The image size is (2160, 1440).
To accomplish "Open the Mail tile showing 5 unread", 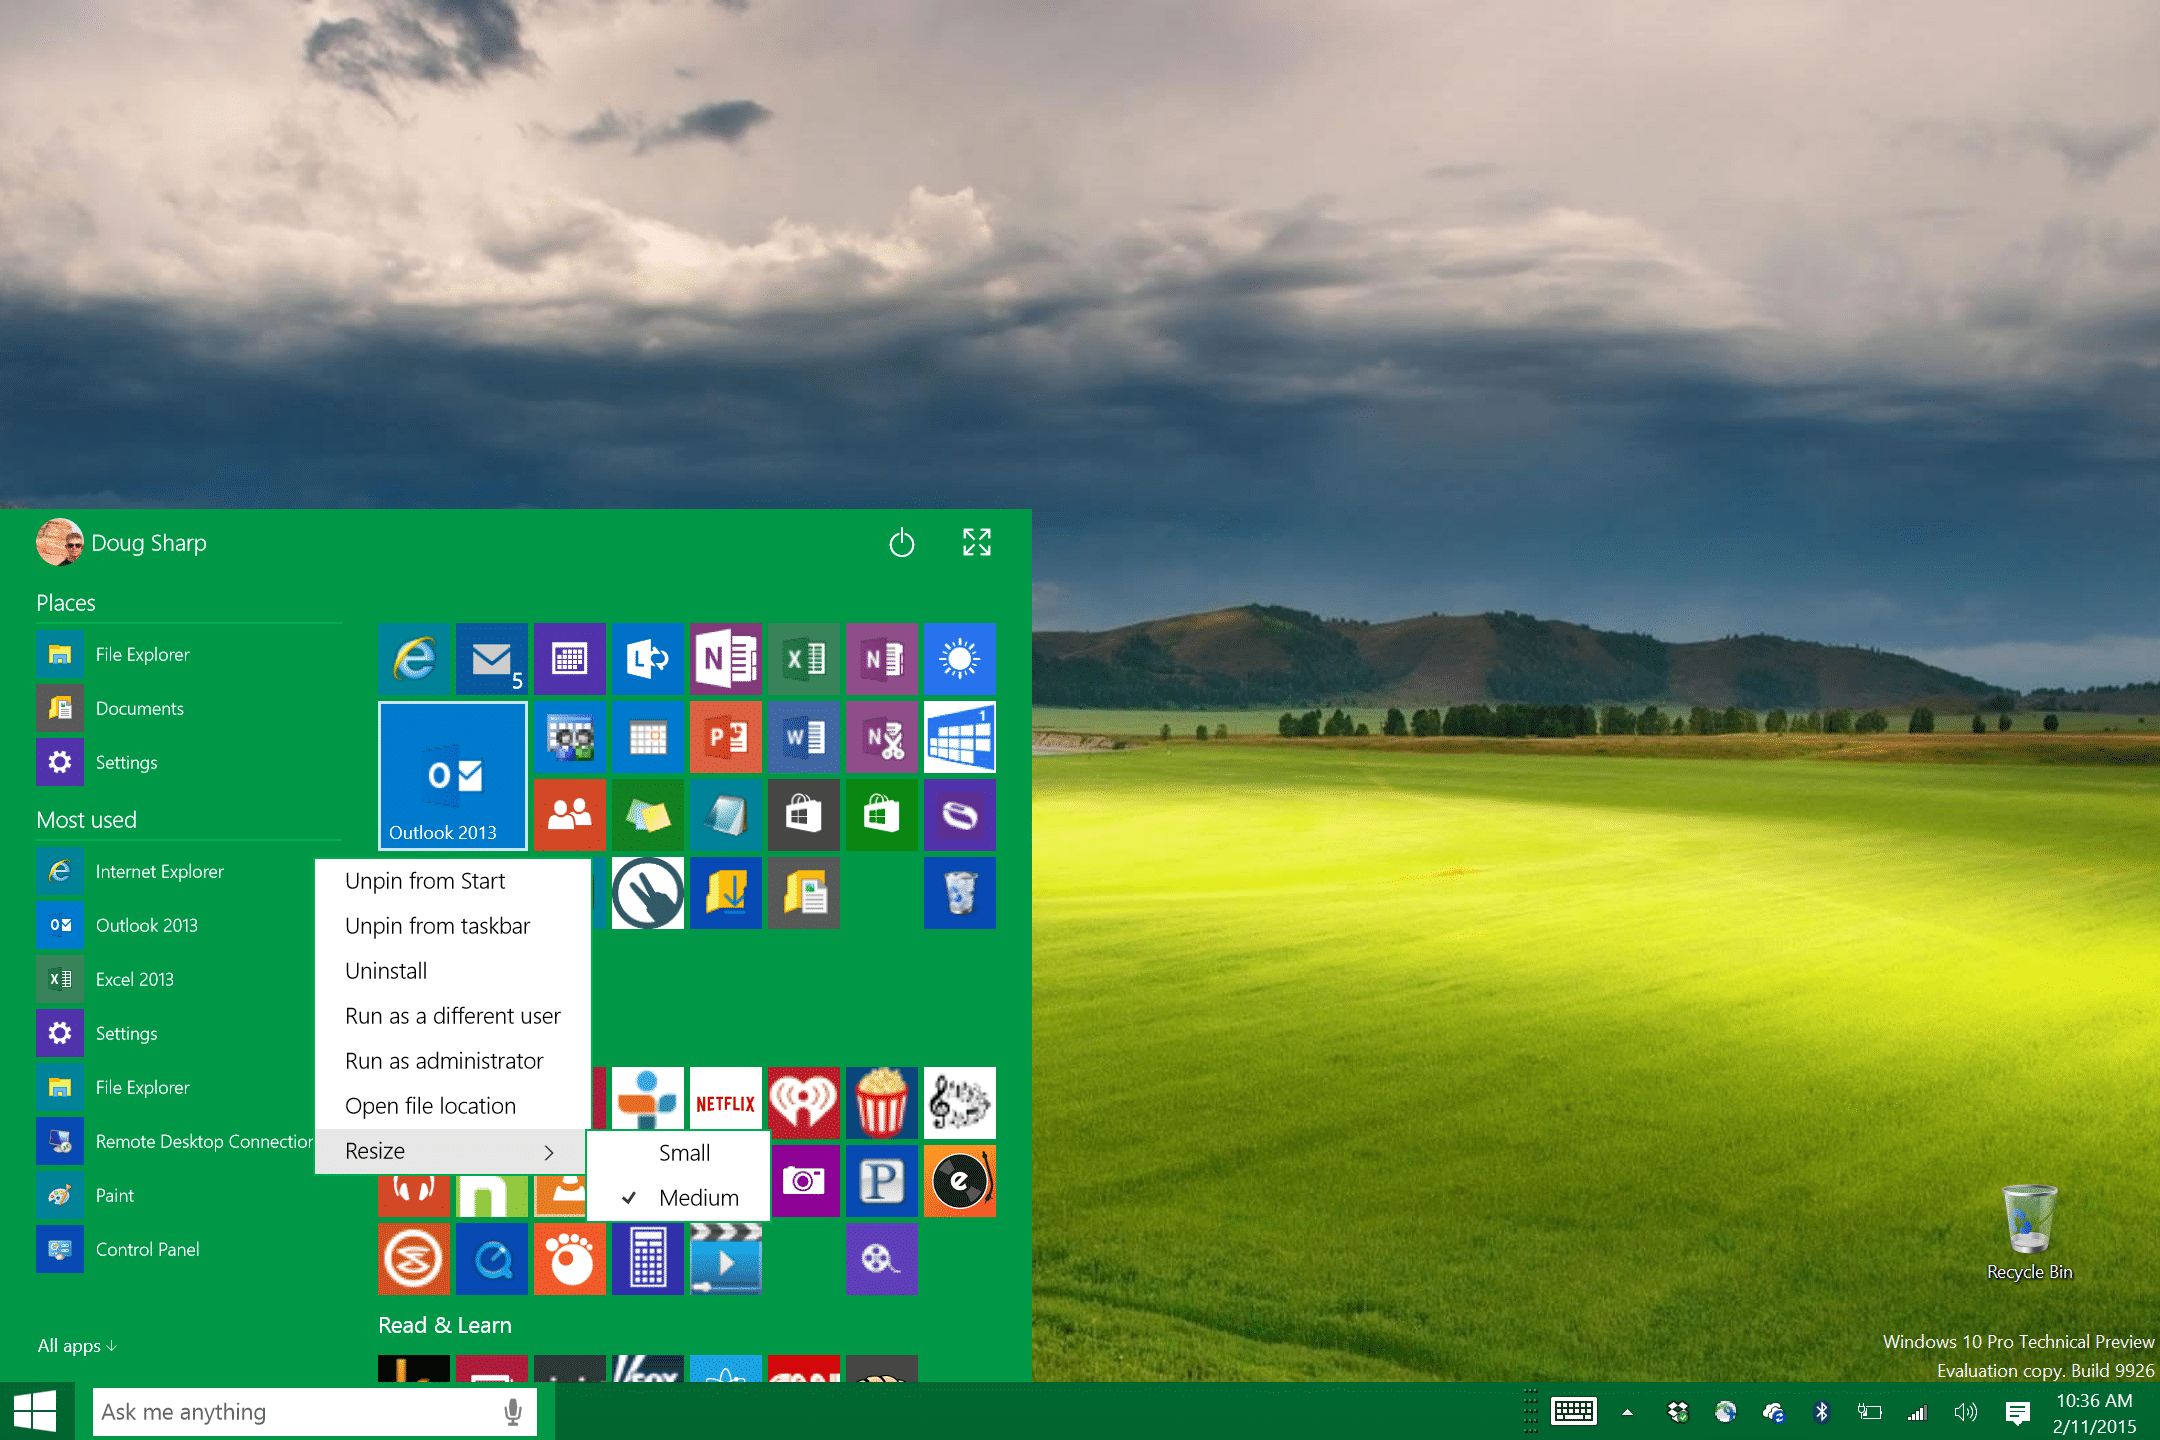I will (x=492, y=659).
